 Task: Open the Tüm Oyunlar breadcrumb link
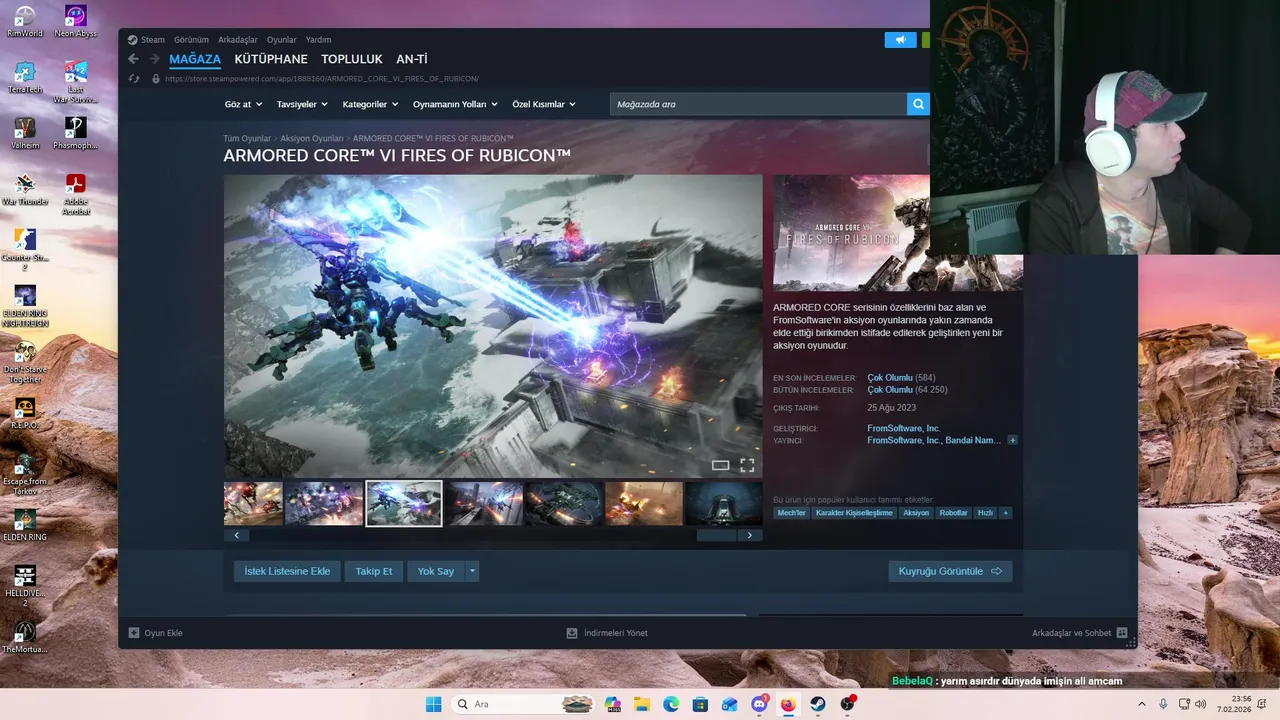247,138
